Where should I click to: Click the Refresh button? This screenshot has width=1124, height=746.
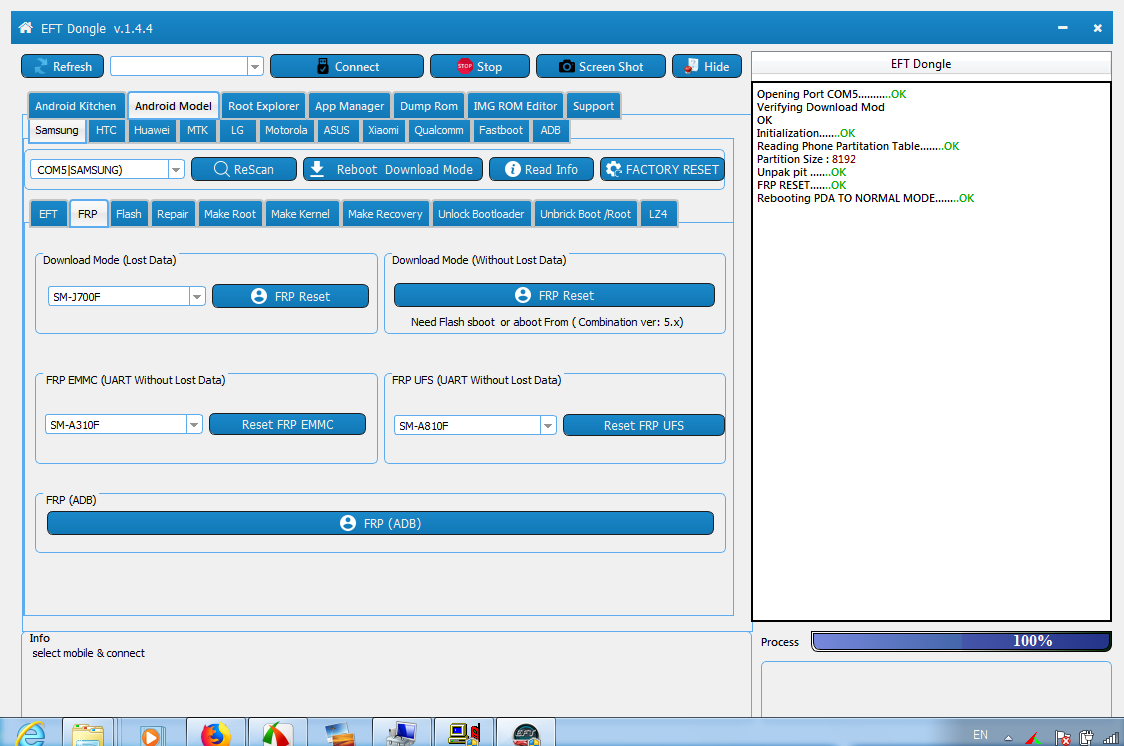point(62,67)
